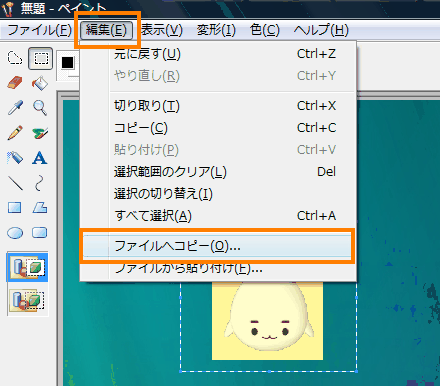
Task: Select the Airbrush spray tool
Action: coord(15,157)
